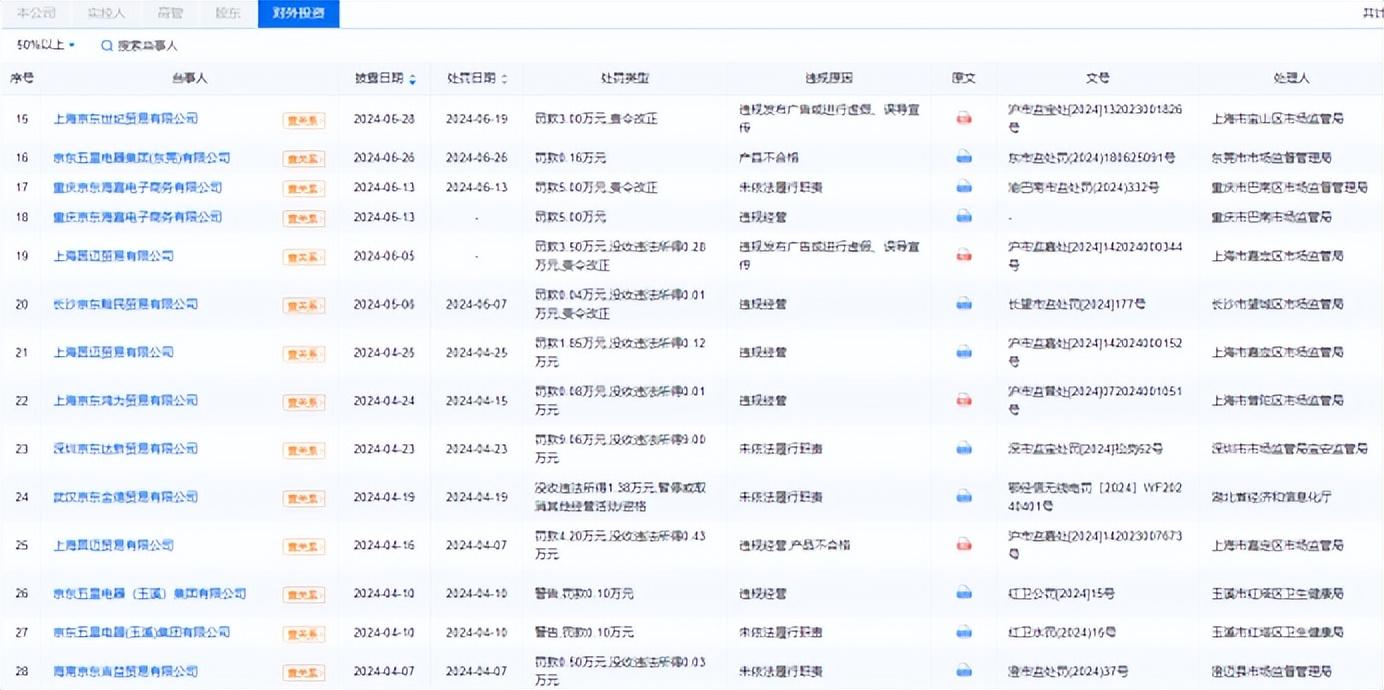This screenshot has height=690, width=1384.
Task: Open the original document icon in row 27
Action: click(x=963, y=632)
